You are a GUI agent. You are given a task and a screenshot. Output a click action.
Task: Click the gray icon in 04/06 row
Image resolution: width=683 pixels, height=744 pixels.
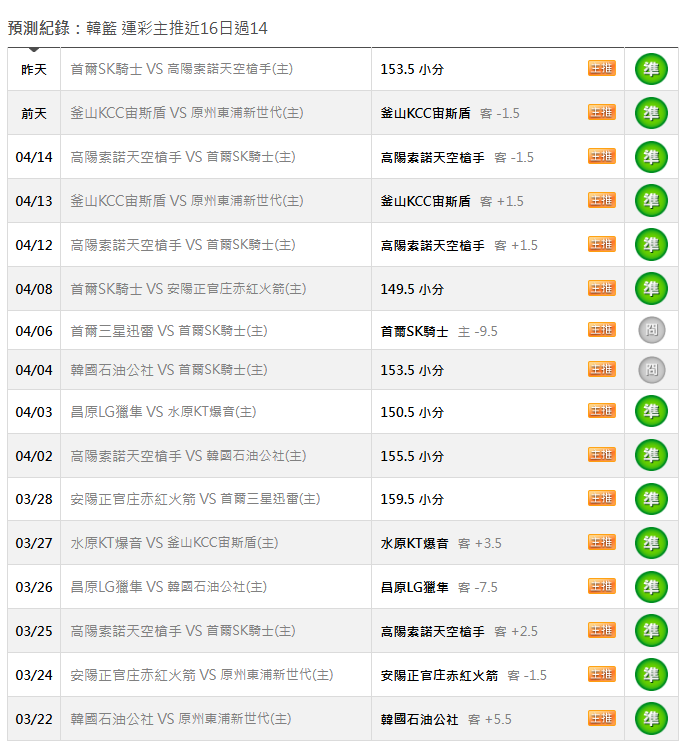[x=651, y=330]
